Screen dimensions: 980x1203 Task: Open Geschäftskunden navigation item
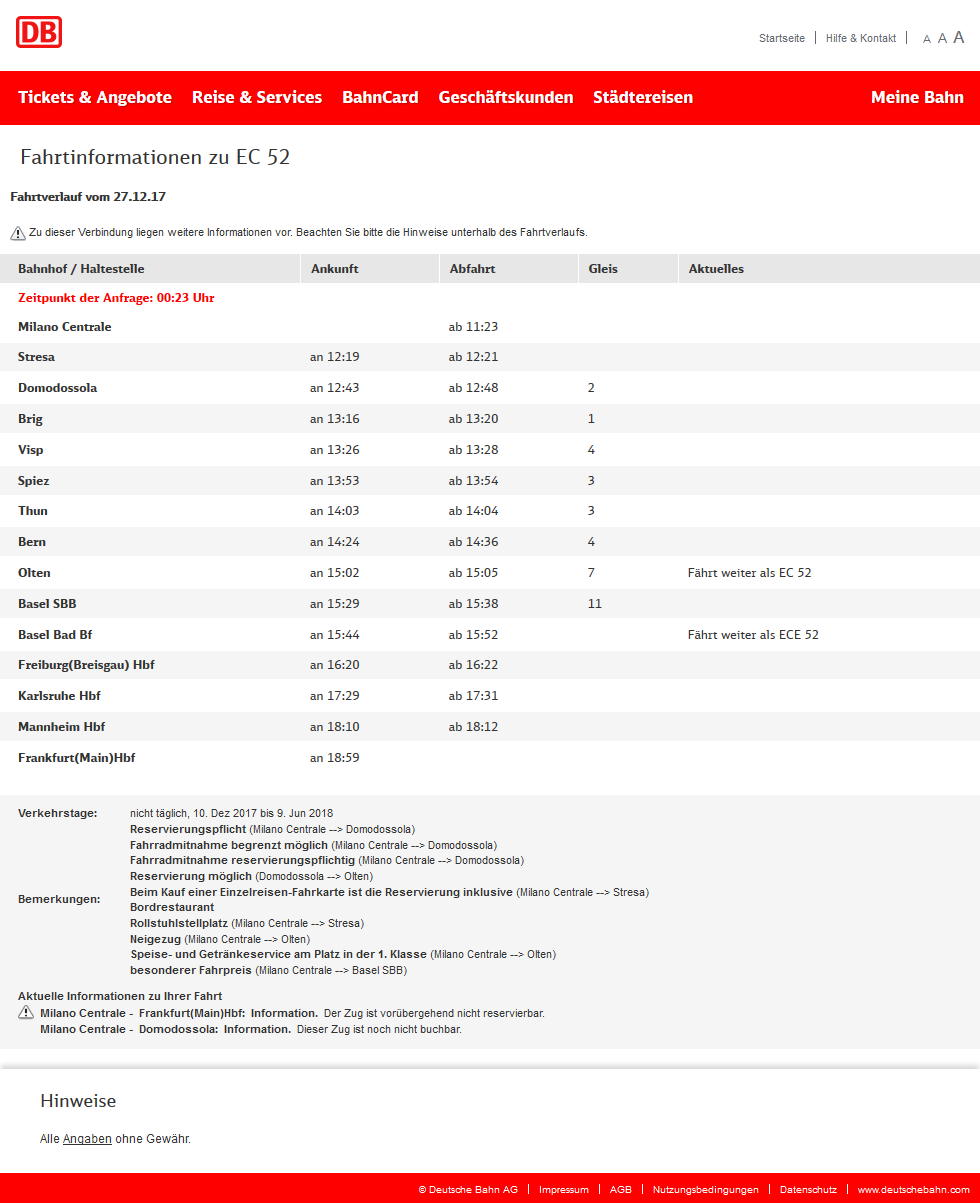506,97
